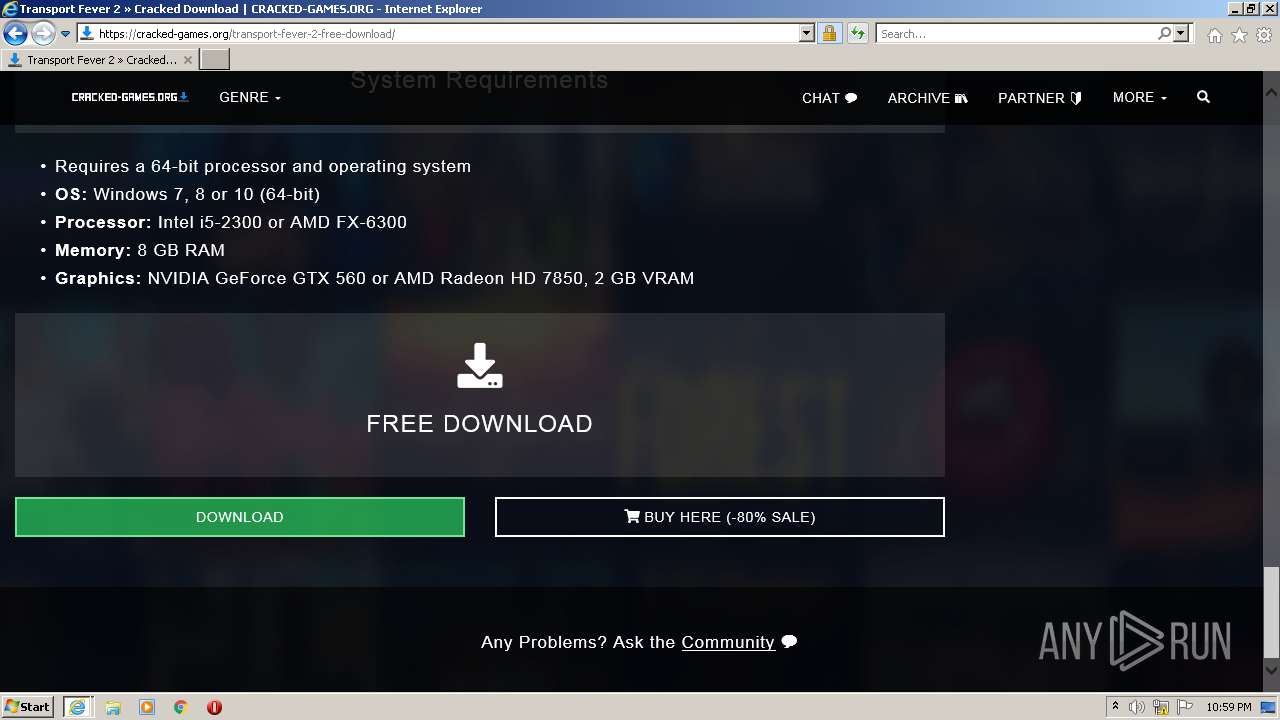The height and width of the screenshot is (720, 1280).
Task: Click the Internet Explorer taskbar icon
Action: (x=77, y=707)
